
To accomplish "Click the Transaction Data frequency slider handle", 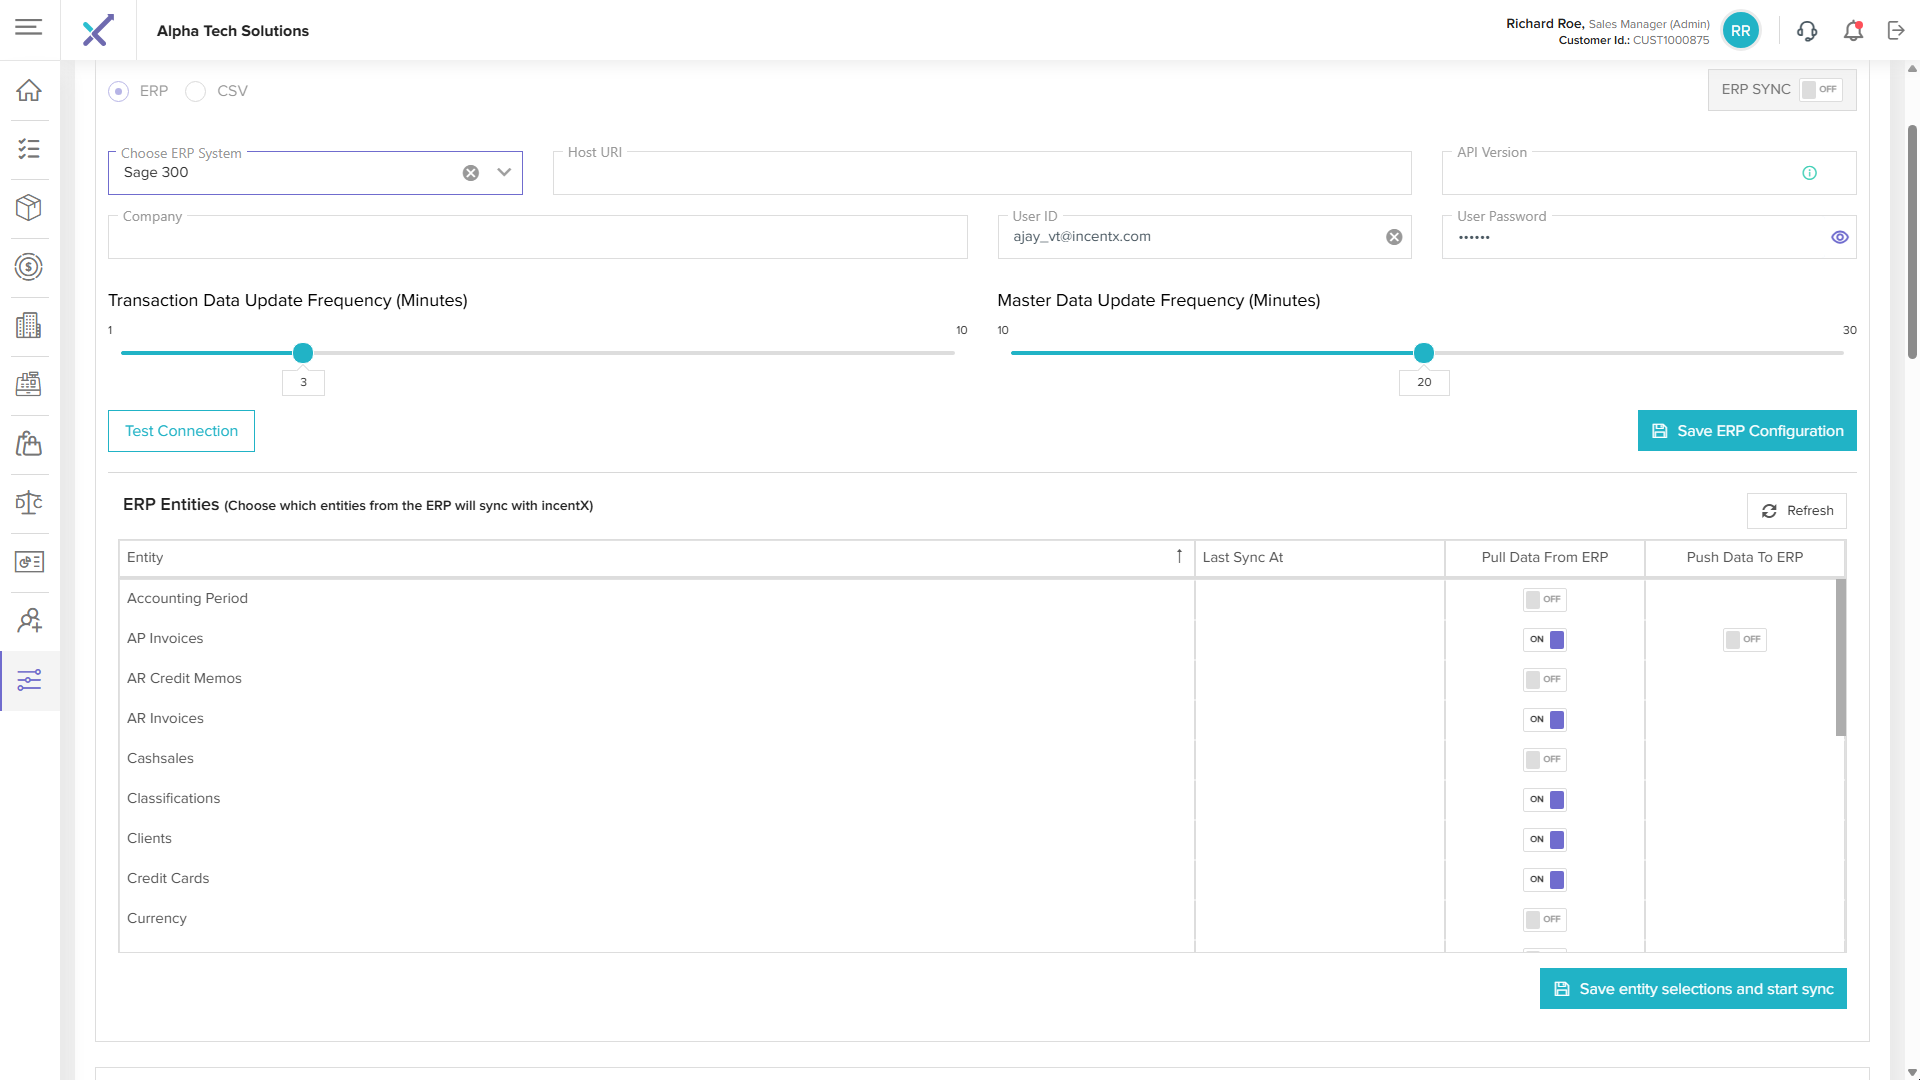I will (x=303, y=353).
